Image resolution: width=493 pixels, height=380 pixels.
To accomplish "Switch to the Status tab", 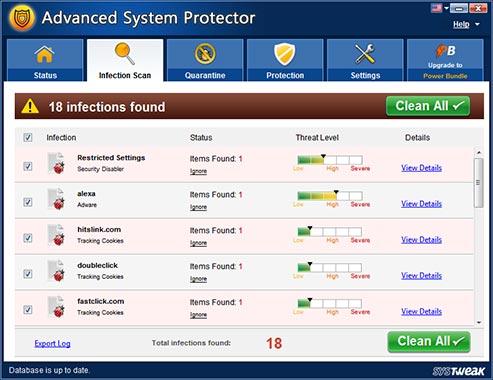I will [45, 60].
